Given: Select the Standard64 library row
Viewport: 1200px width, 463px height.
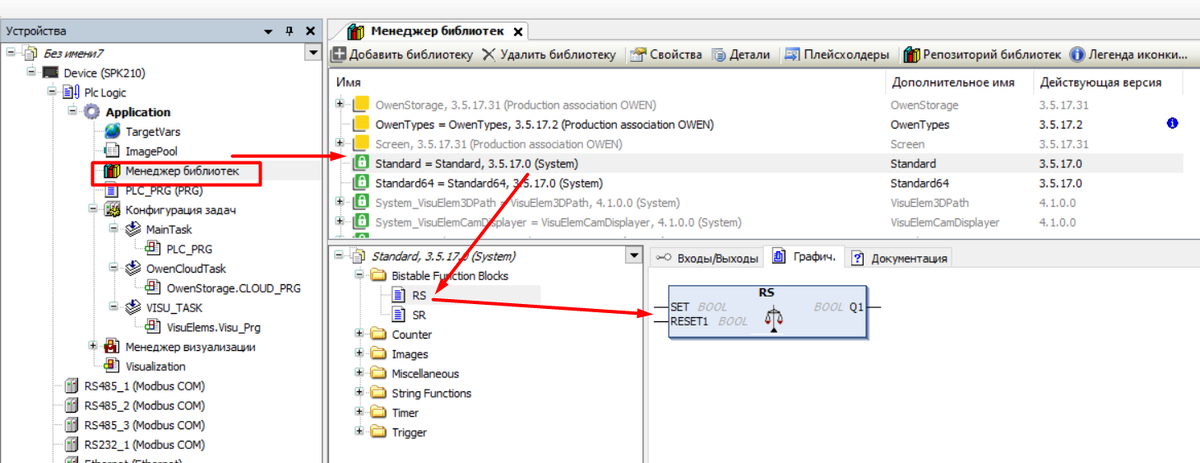Looking at the screenshot, I should (758, 183).
